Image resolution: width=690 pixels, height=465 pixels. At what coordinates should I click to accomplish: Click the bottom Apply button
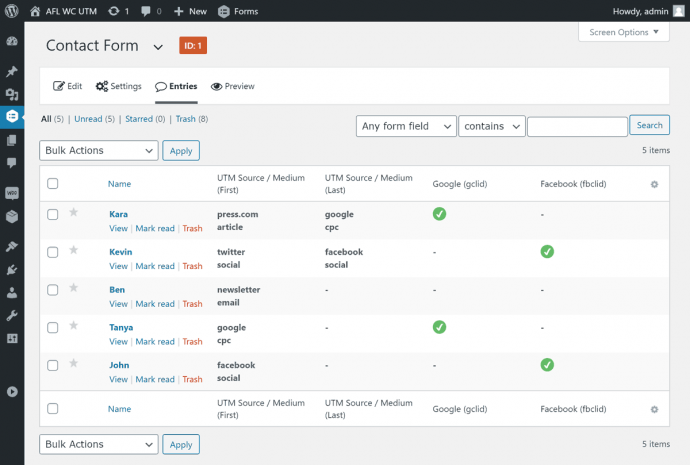pyautogui.click(x=181, y=444)
